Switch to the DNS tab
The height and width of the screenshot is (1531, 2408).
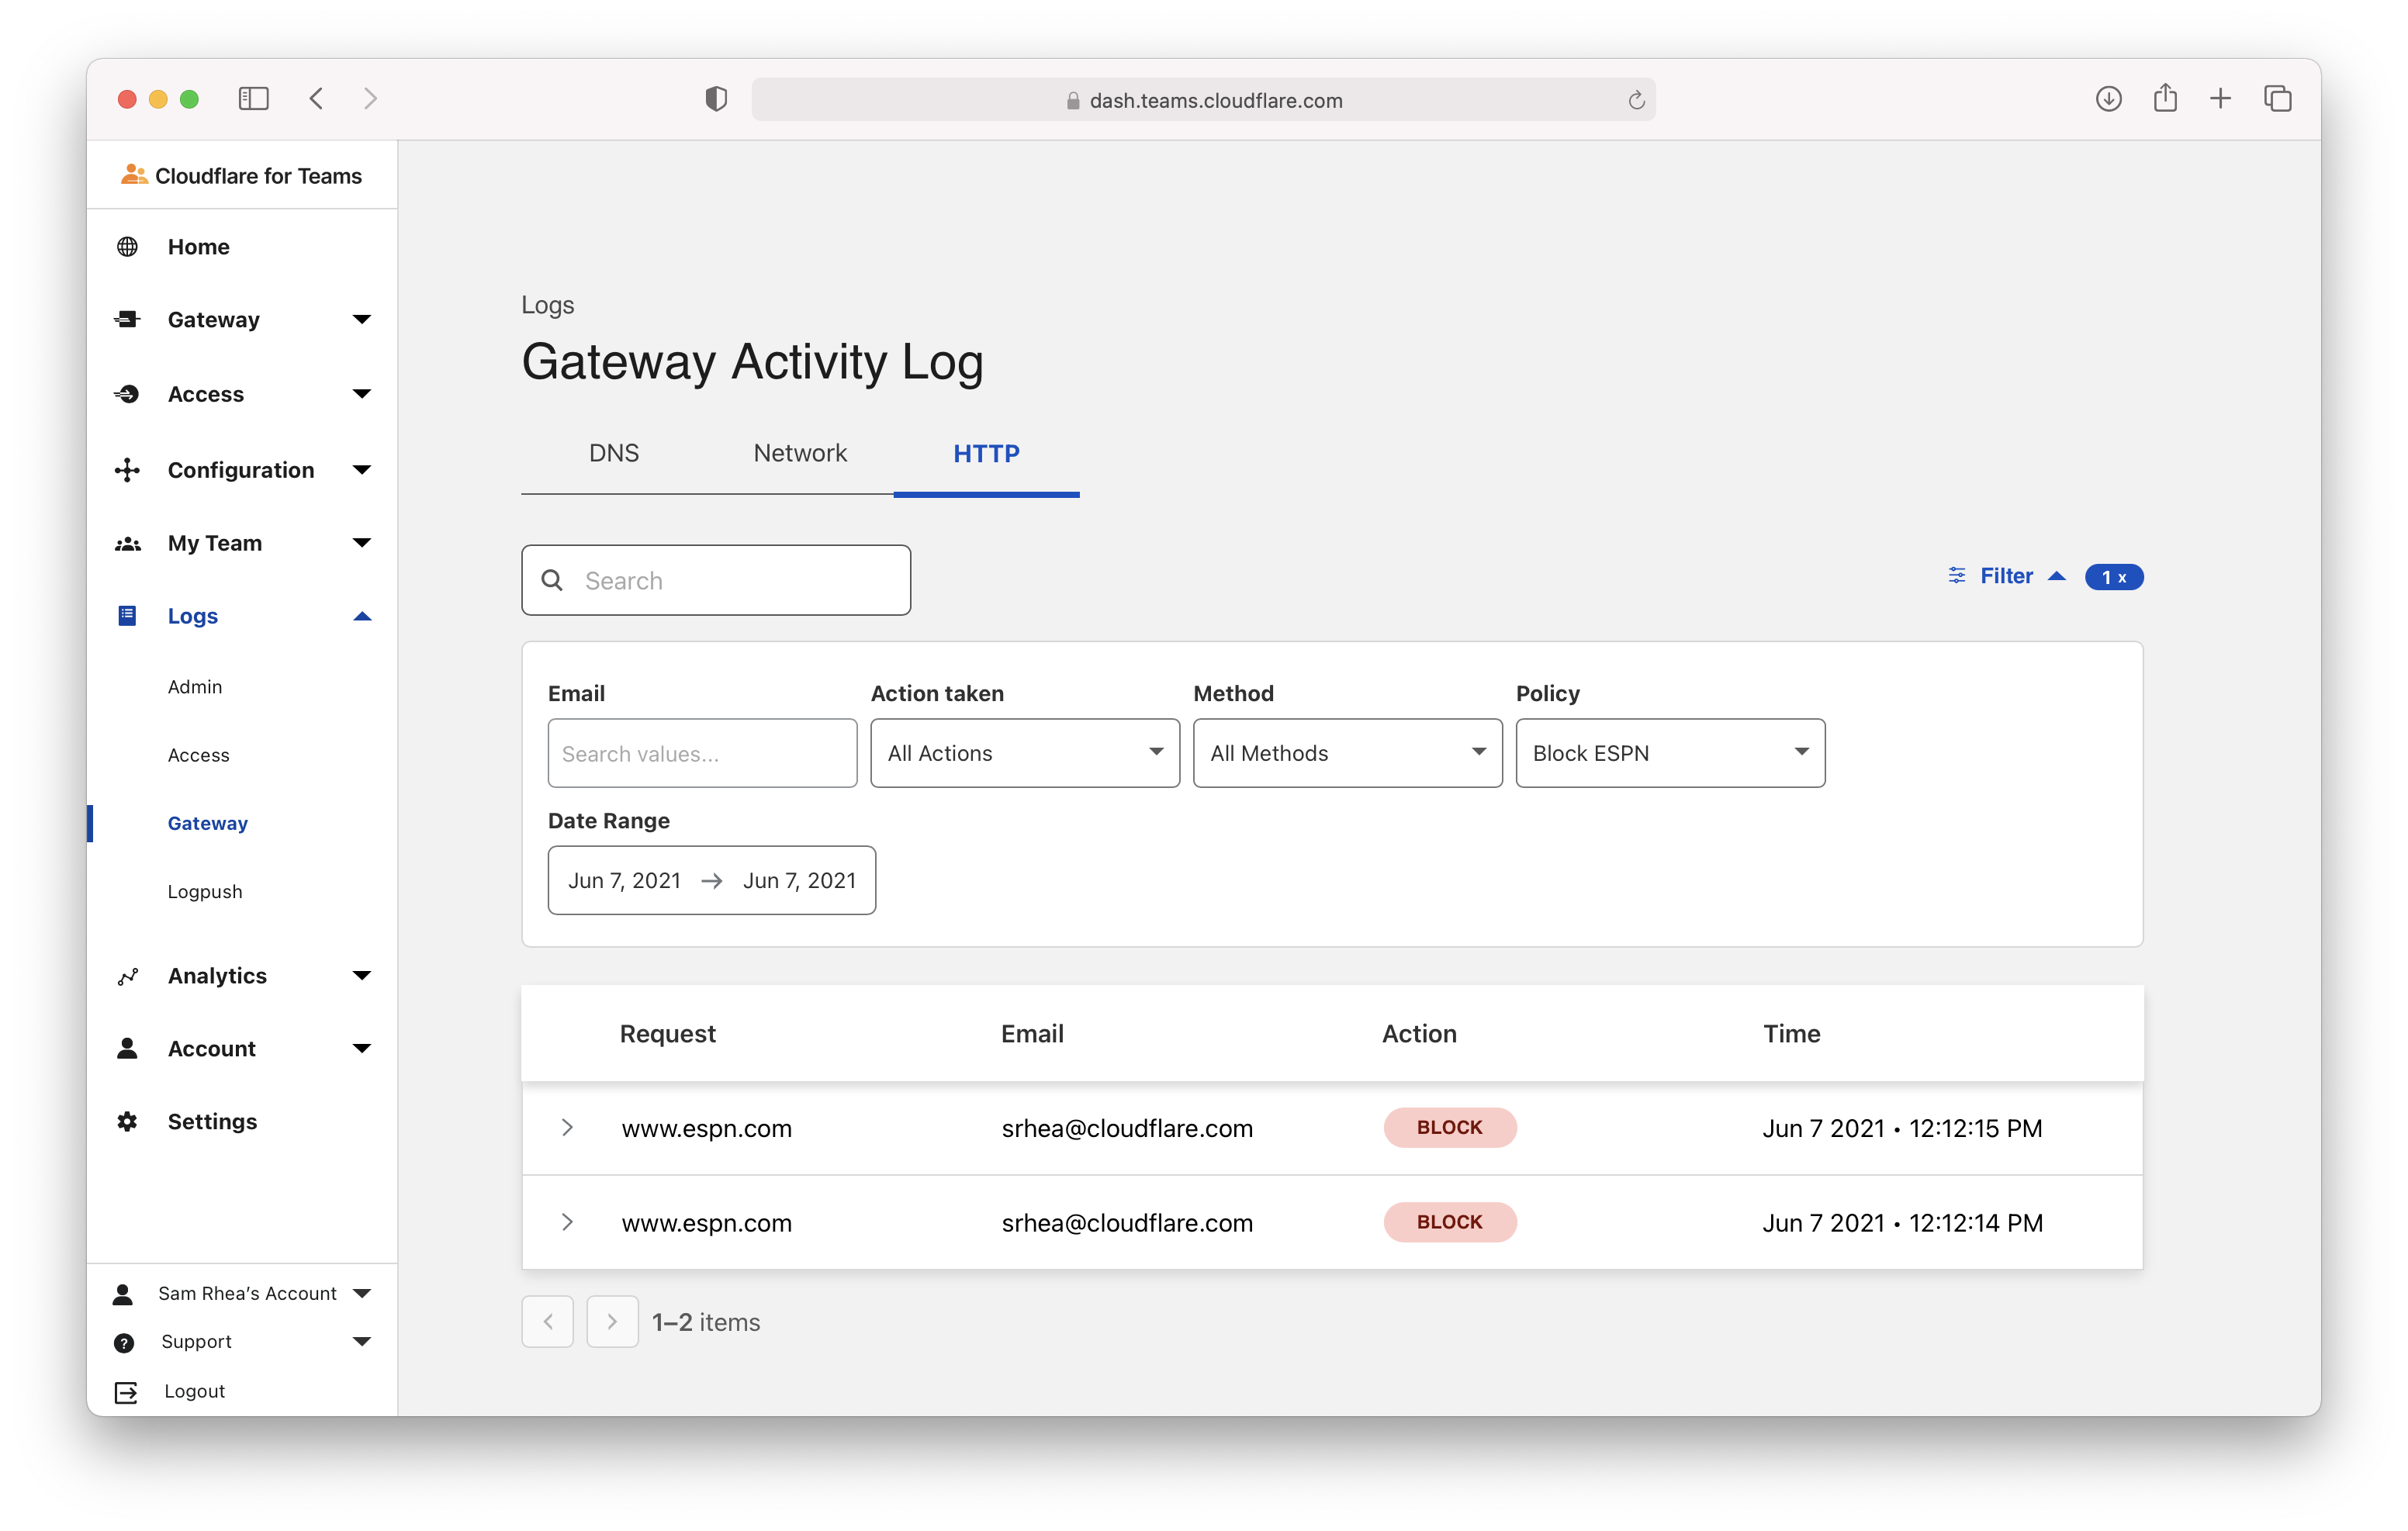point(613,454)
